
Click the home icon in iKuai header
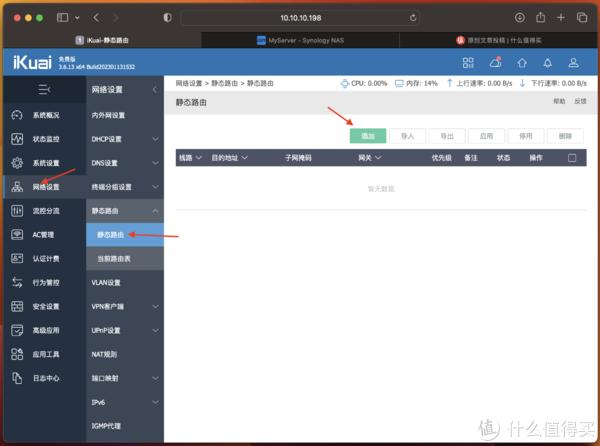click(522, 63)
